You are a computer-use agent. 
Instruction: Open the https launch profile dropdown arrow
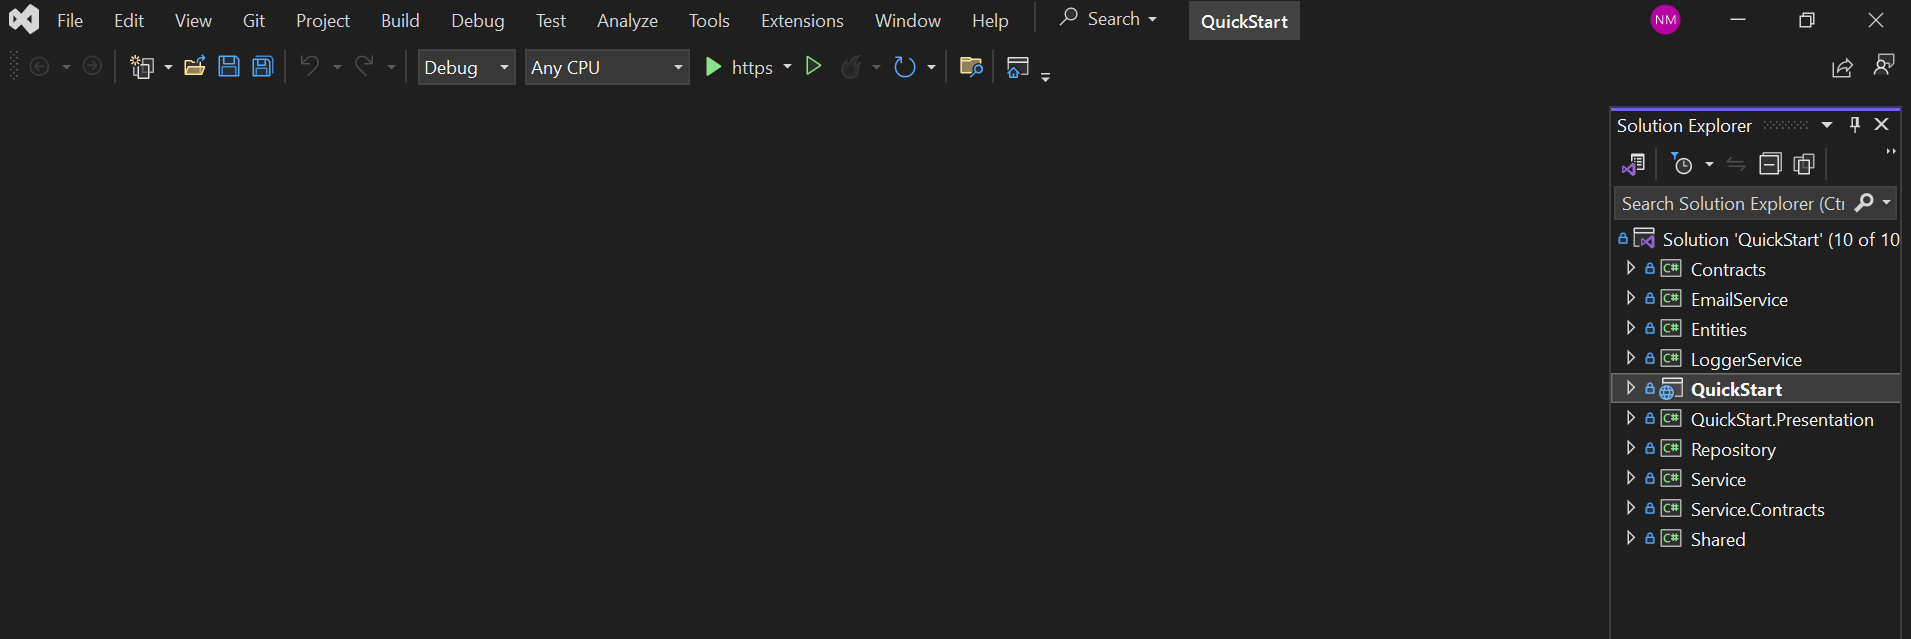click(x=788, y=67)
